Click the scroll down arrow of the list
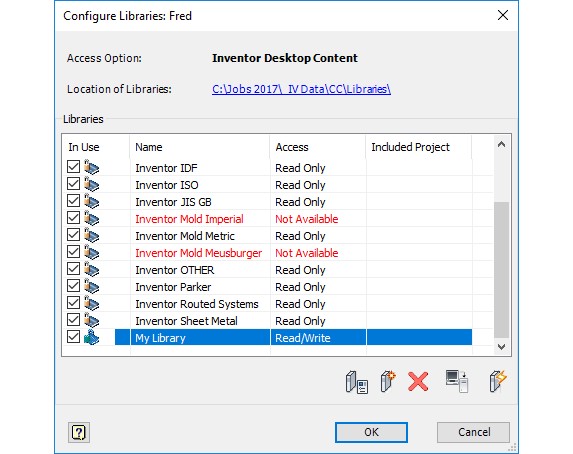The height and width of the screenshot is (454, 573). click(x=501, y=347)
